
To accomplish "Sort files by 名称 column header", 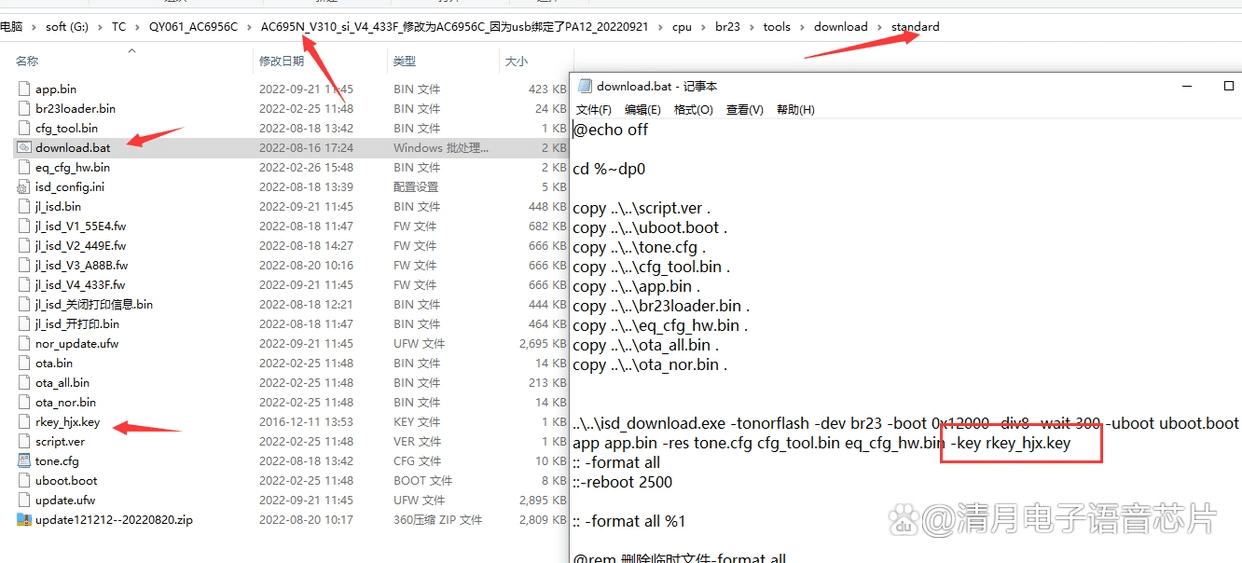I will [x=27, y=61].
